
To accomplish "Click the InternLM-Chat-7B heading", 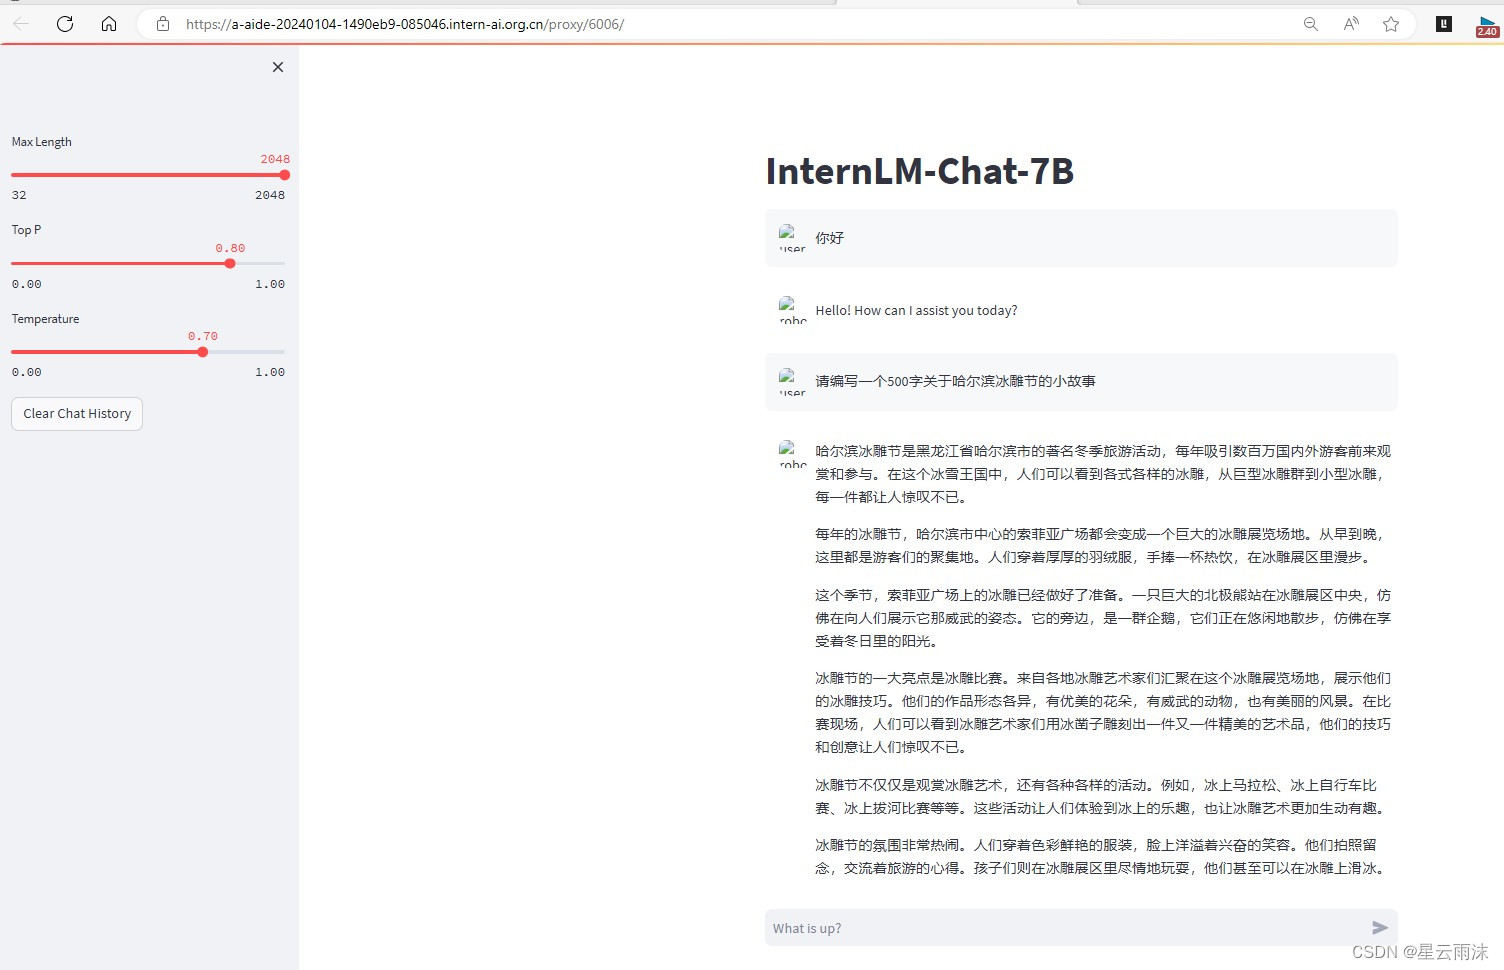I will click(x=920, y=171).
